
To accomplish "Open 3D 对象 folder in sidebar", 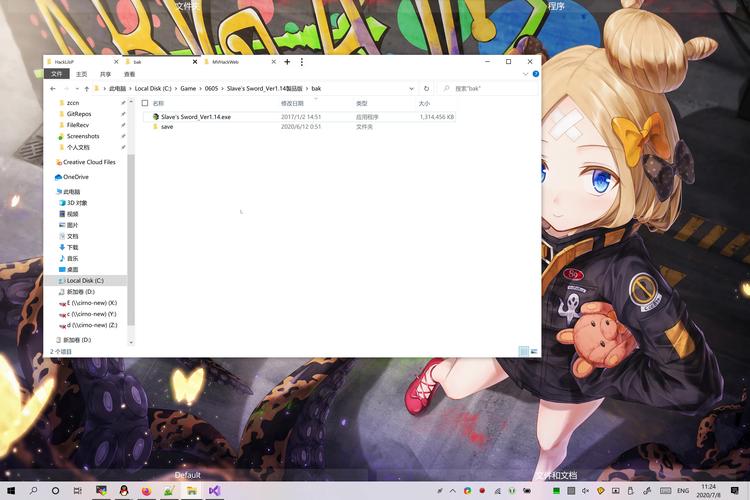I will (x=73, y=203).
